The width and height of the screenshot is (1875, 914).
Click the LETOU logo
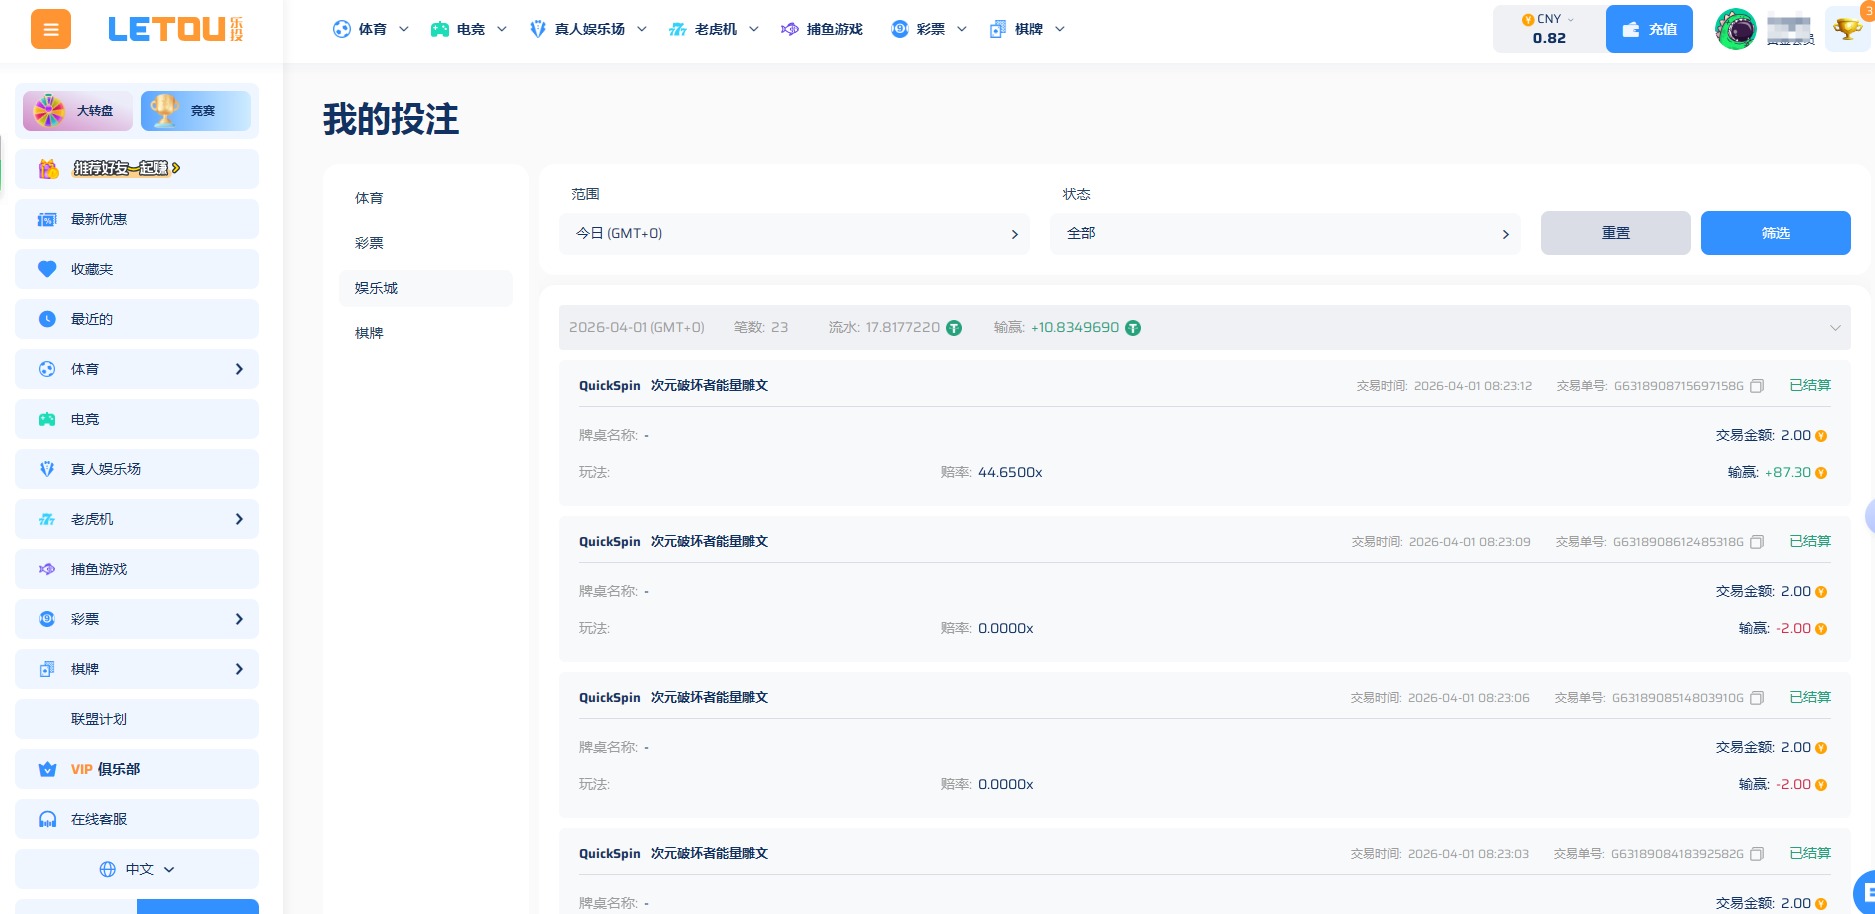pyautogui.click(x=176, y=30)
